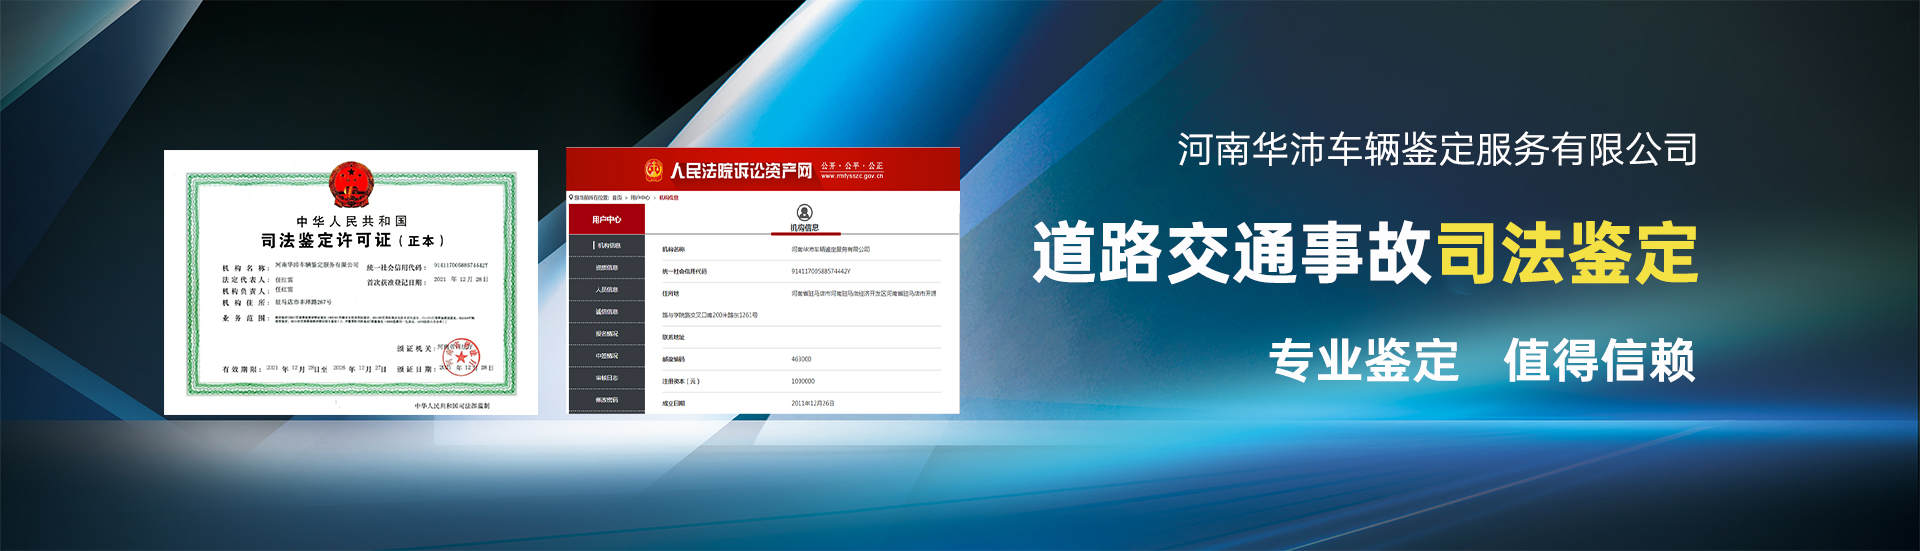The image size is (1920, 551).
Task: Click the 司法鉴定许可证 certificate image
Action: 351,282
